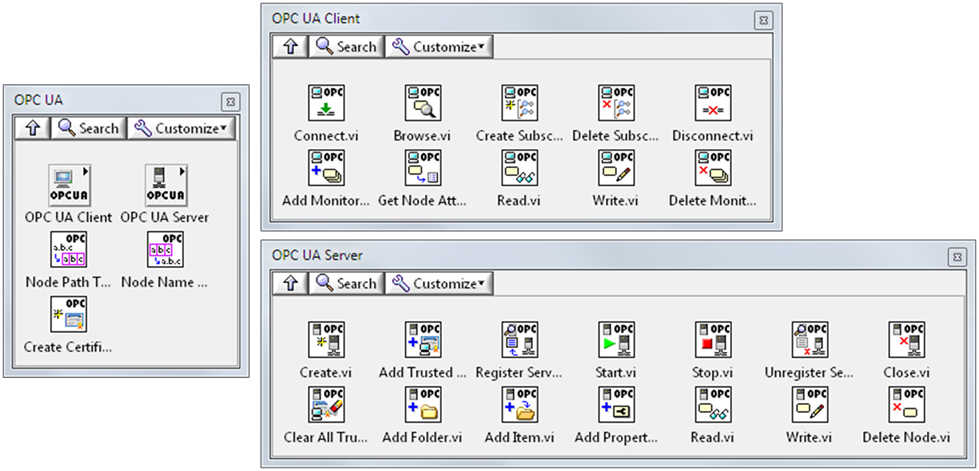979x471 pixels.
Task: Click Search button in OPC UA Client palette
Action: (346, 46)
